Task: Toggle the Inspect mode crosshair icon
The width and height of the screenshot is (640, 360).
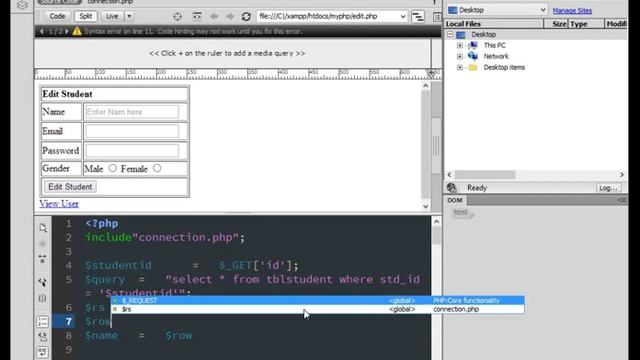Action: (177, 16)
